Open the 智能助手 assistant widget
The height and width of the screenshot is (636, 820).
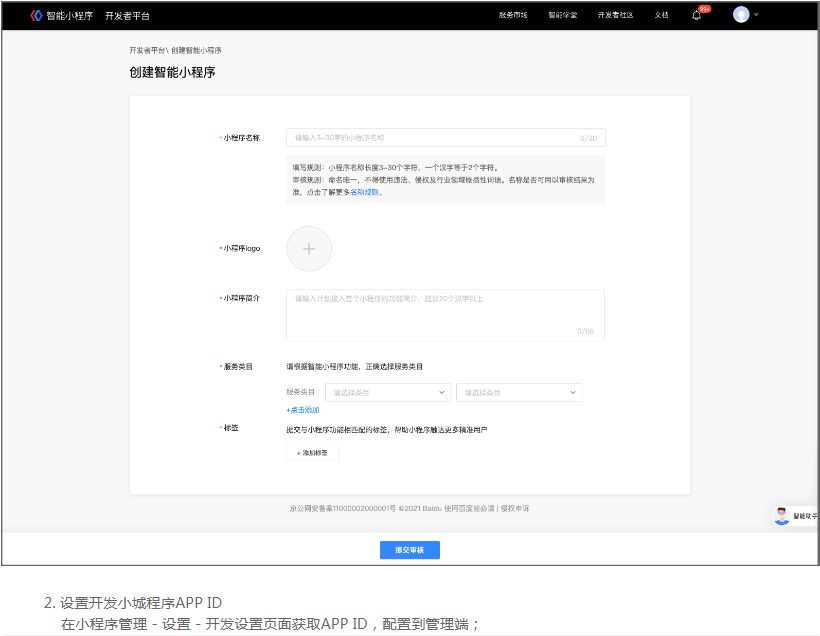tap(795, 516)
